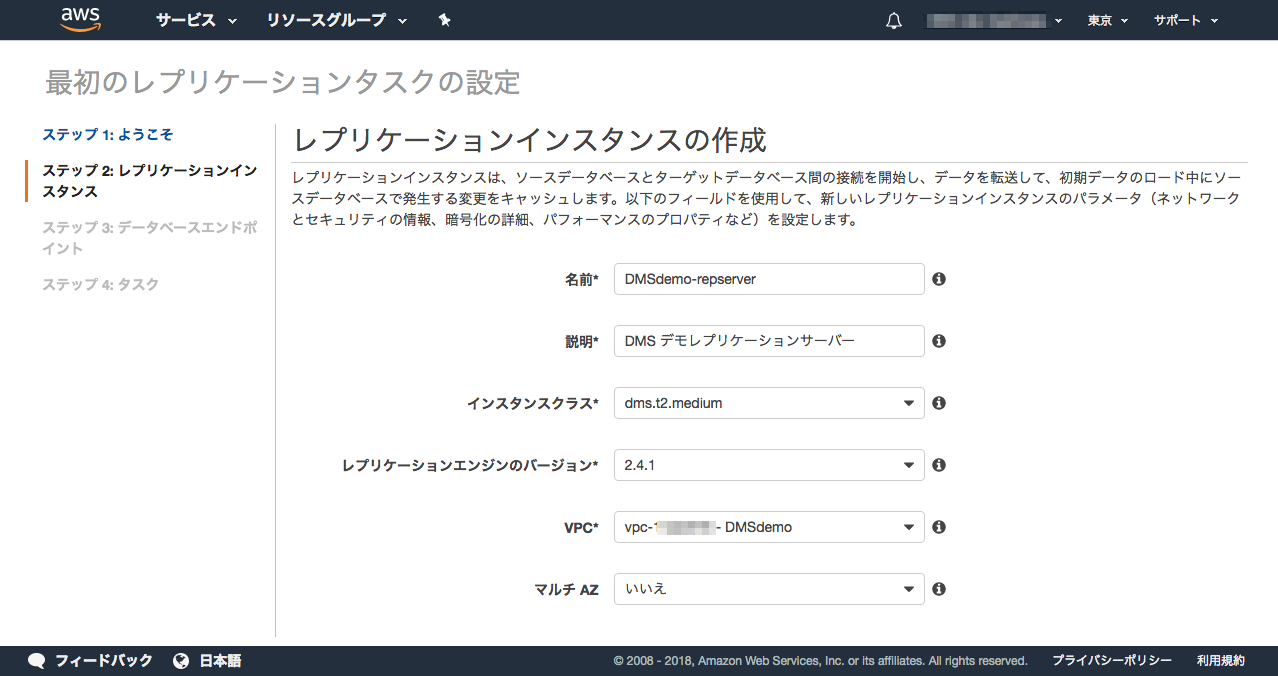Go to ステップ 1: ようこそ
The image size is (1278, 676).
pyautogui.click(x=108, y=134)
